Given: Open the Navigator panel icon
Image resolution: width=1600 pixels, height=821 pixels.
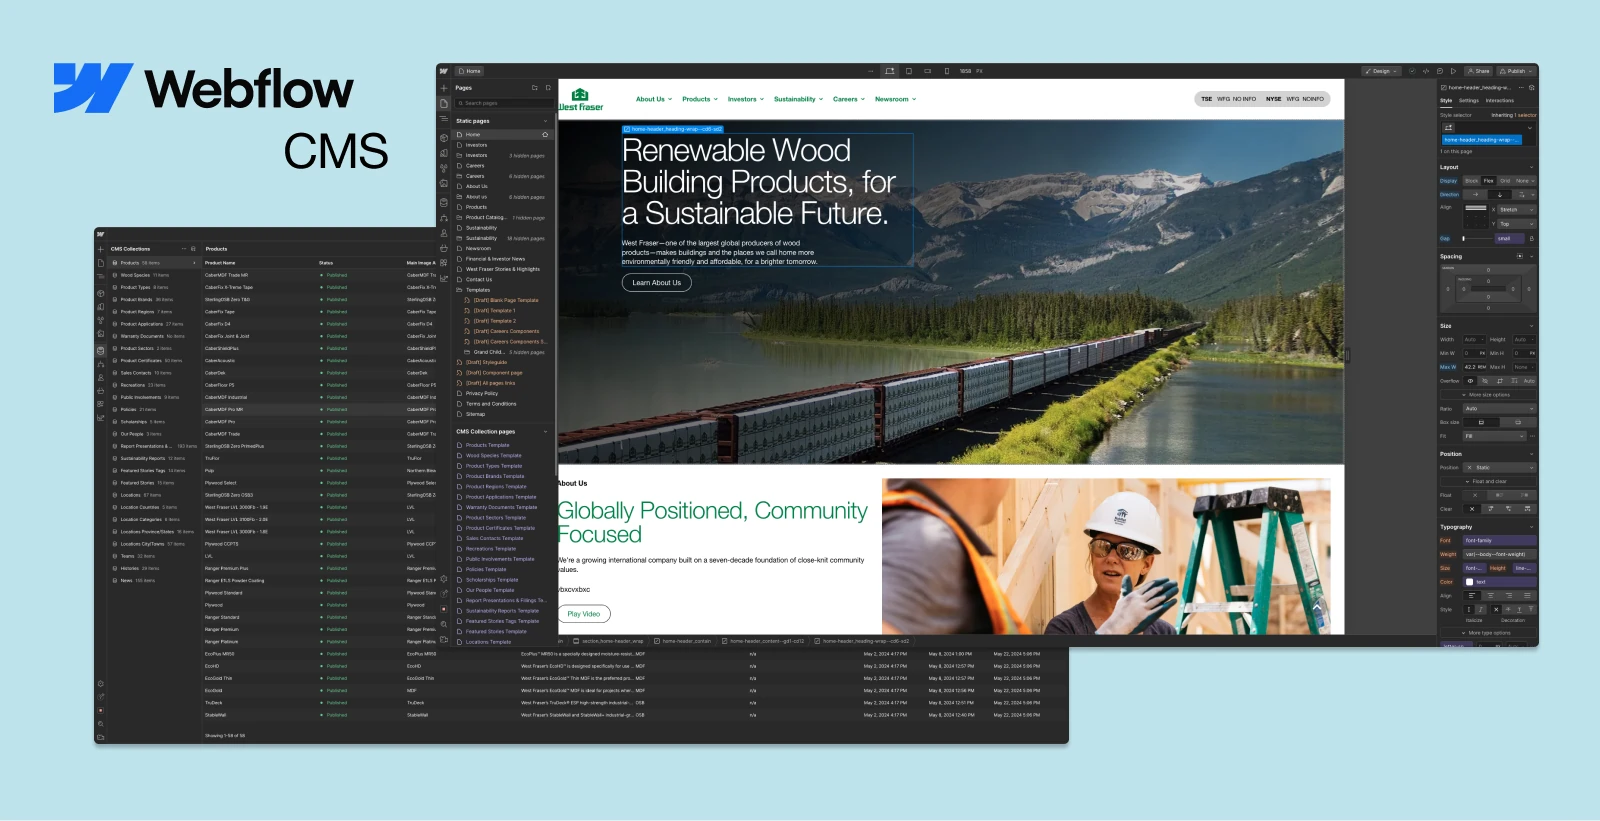Looking at the screenshot, I should (x=444, y=118).
